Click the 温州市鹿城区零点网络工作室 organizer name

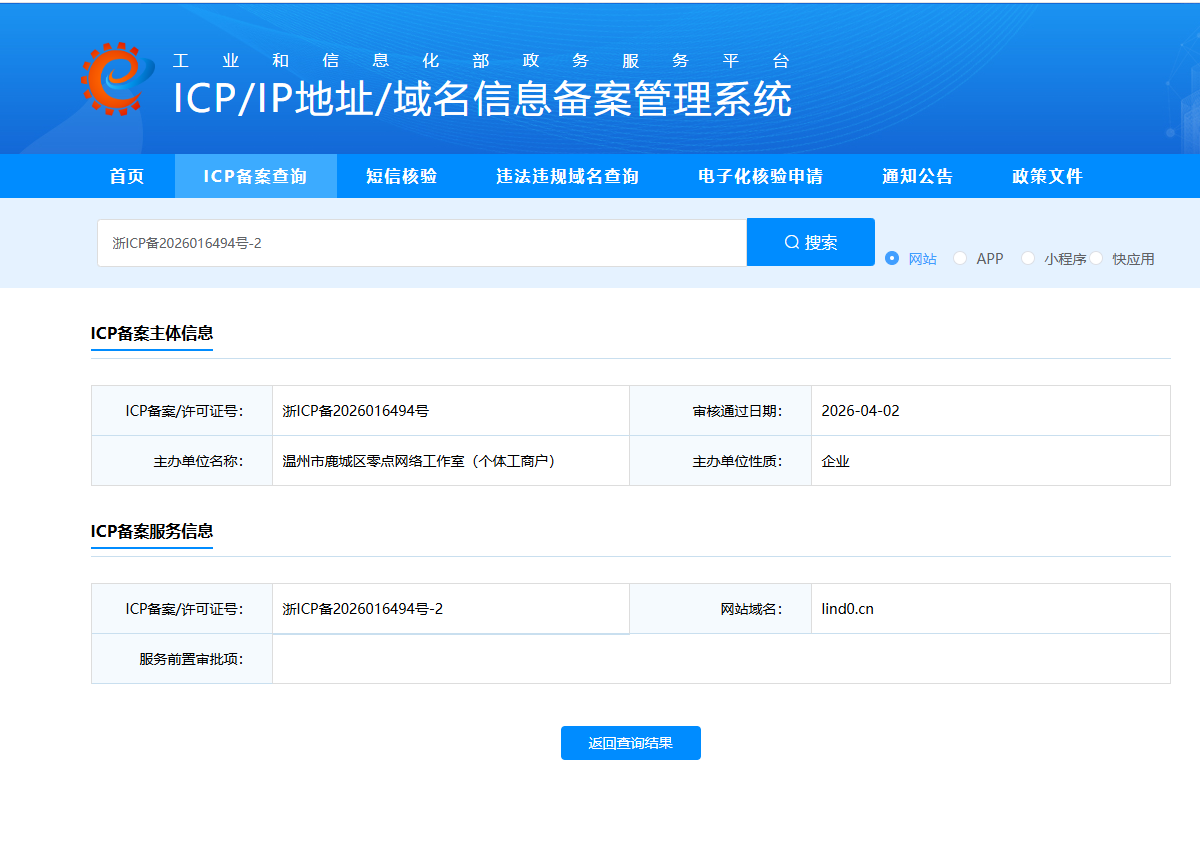point(419,461)
